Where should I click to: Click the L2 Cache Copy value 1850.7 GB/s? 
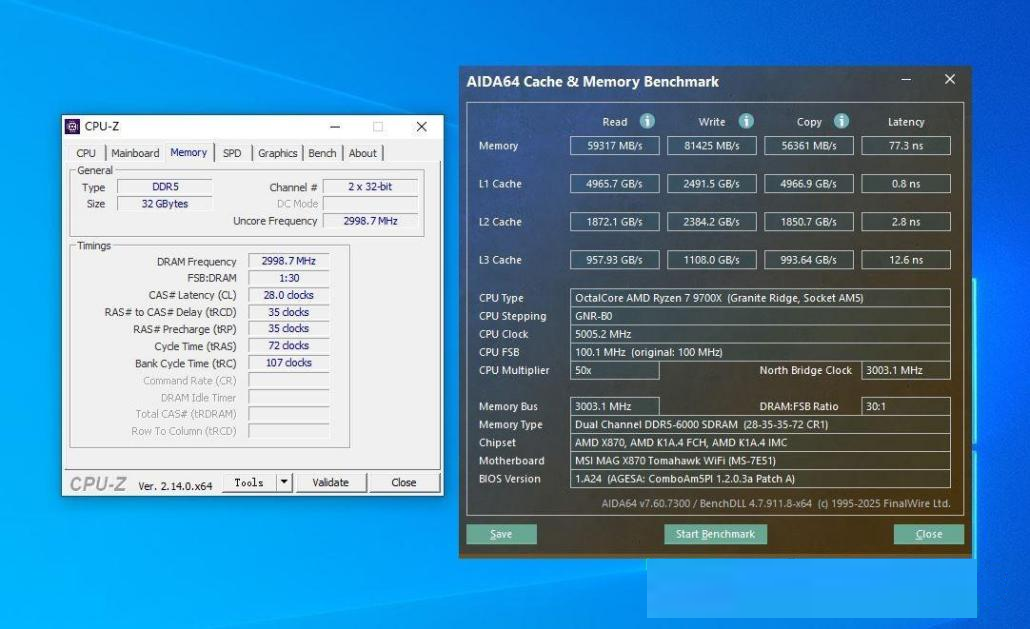click(x=809, y=222)
